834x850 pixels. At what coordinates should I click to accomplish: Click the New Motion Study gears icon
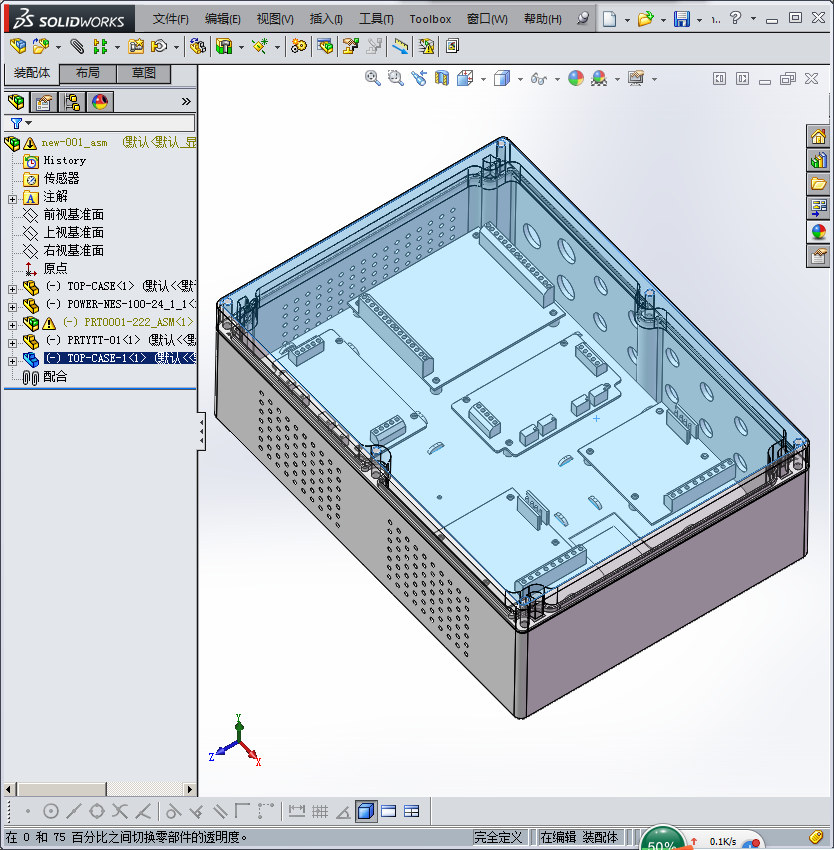(298, 47)
